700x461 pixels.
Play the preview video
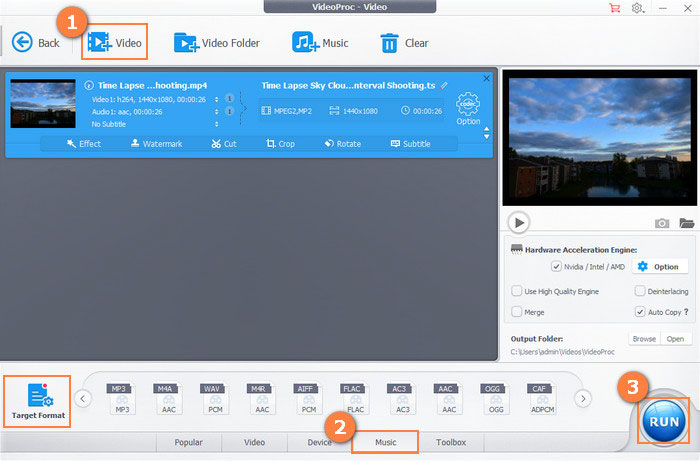coord(519,222)
